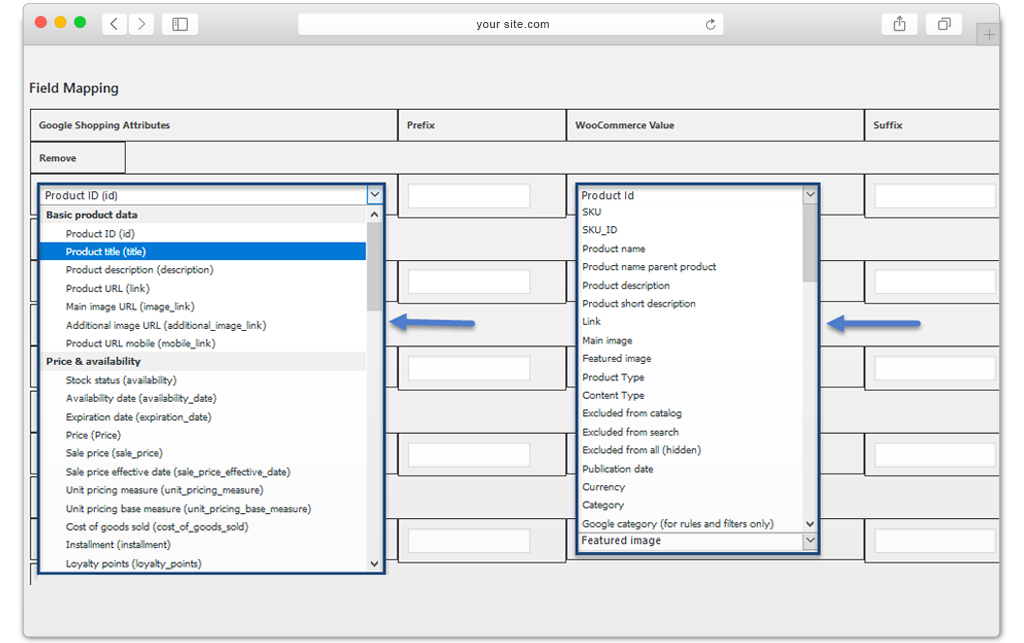1024x643 pixels.
Task: Choose Availability date (availability_date) option
Action: coord(141,398)
